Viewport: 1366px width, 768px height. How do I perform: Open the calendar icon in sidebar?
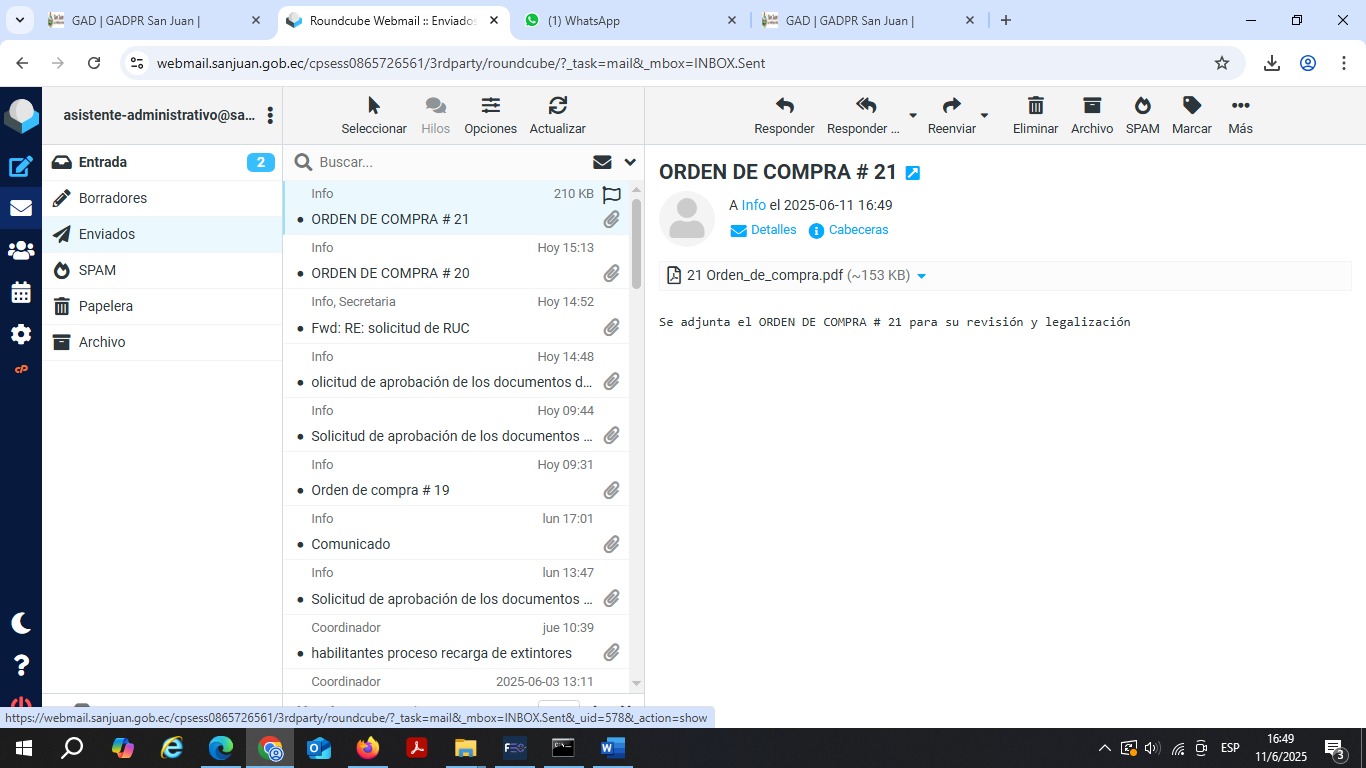coord(21,293)
